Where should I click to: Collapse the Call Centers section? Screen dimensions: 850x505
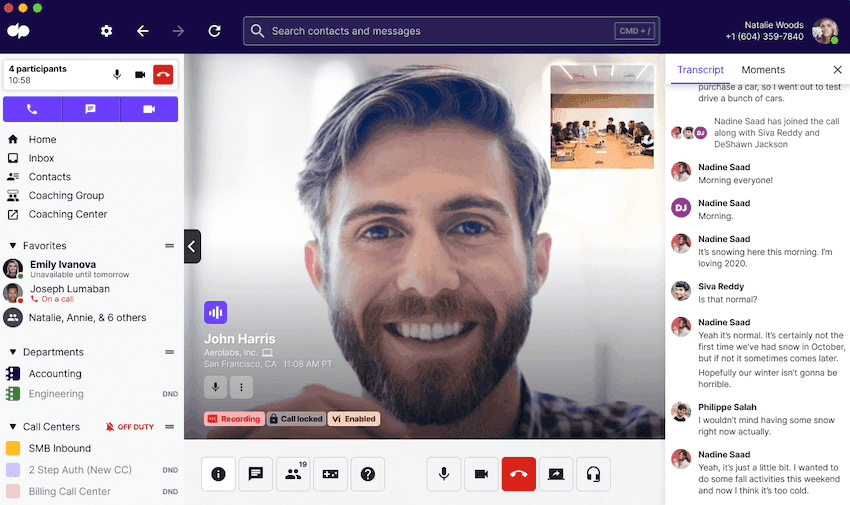pyautogui.click(x=13, y=426)
